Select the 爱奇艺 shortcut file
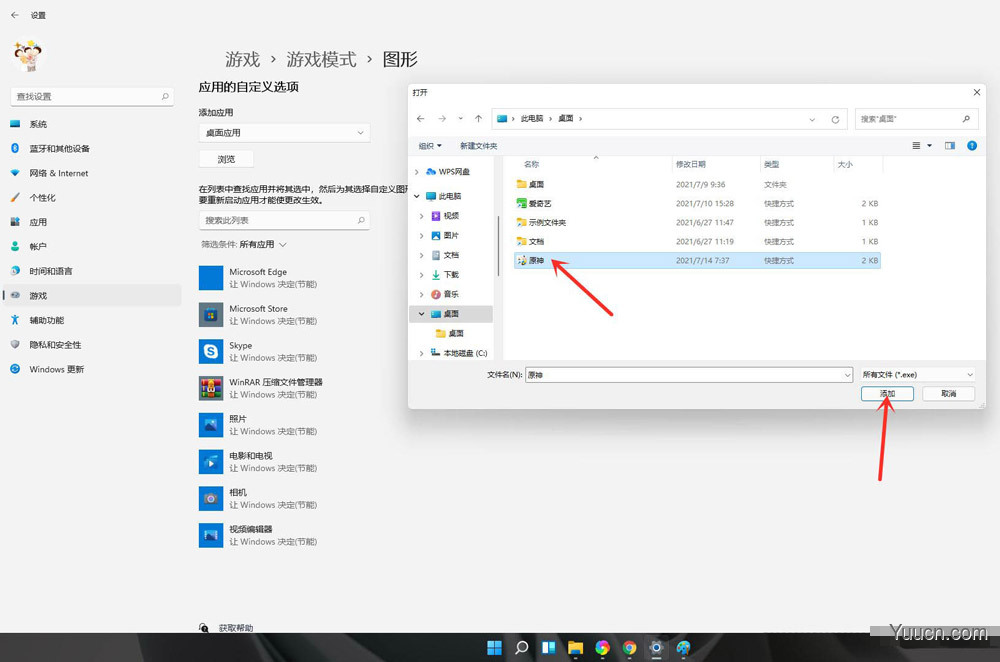The height and width of the screenshot is (662, 1000). [x=697, y=203]
